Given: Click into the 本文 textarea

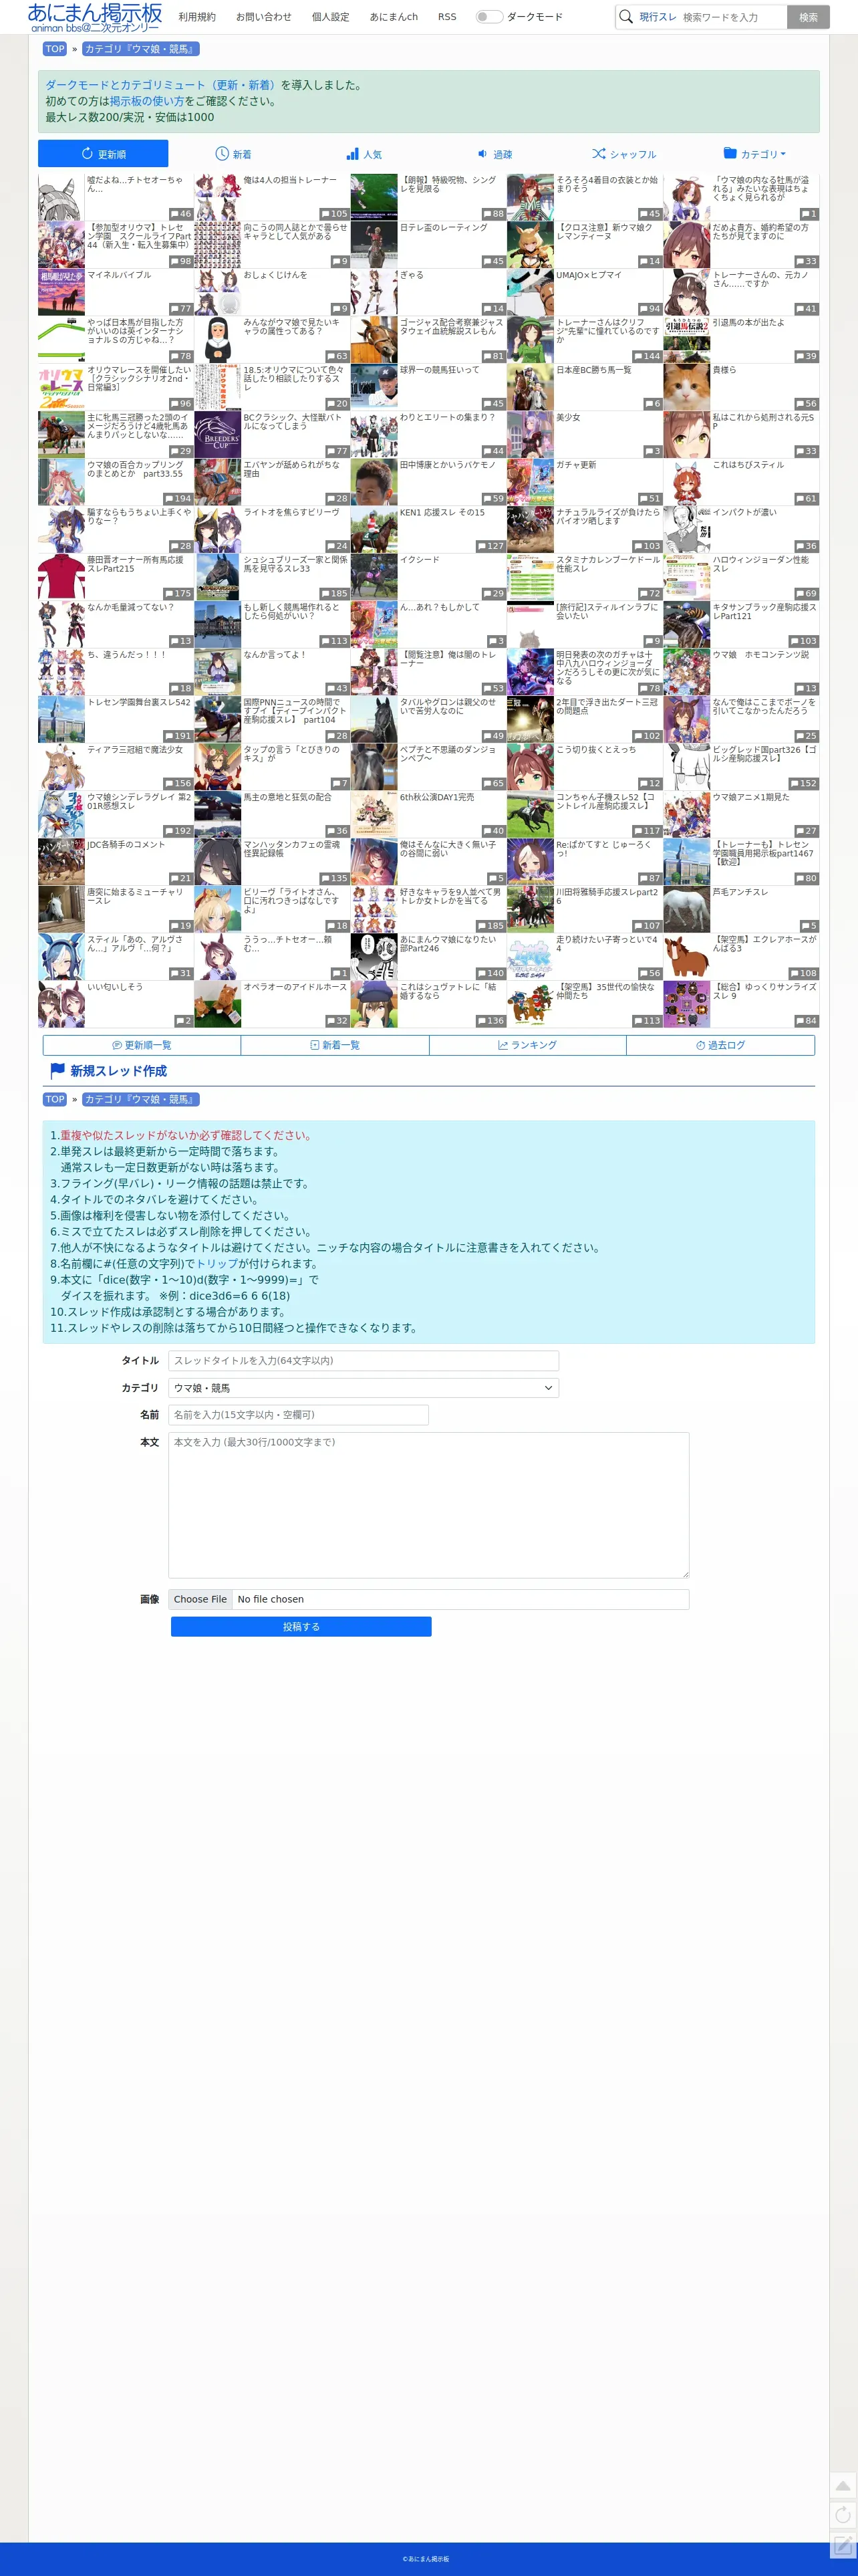Looking at the screenshot, I should (428, 1505).
